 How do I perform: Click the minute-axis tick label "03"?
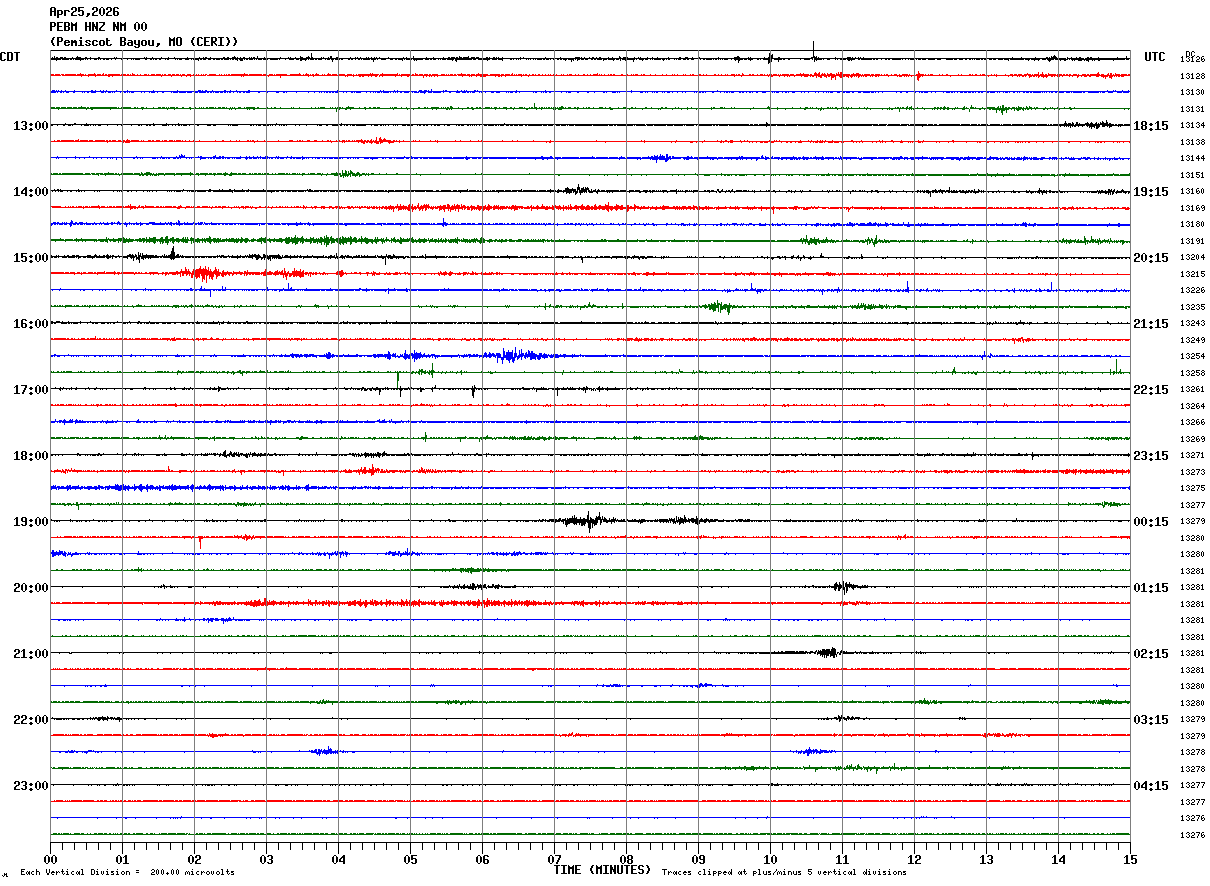point(266,859)
